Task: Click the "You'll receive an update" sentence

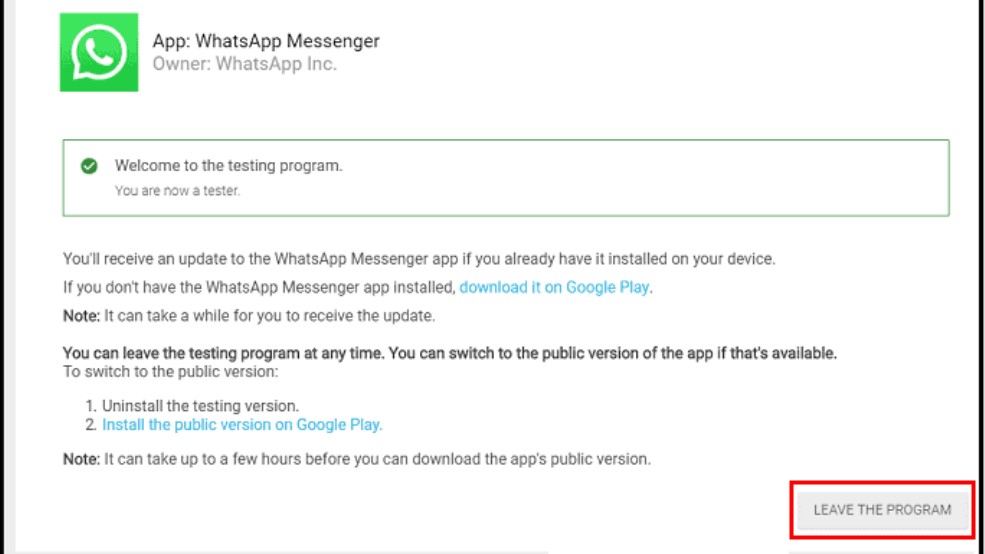Action: click(419, 259)
